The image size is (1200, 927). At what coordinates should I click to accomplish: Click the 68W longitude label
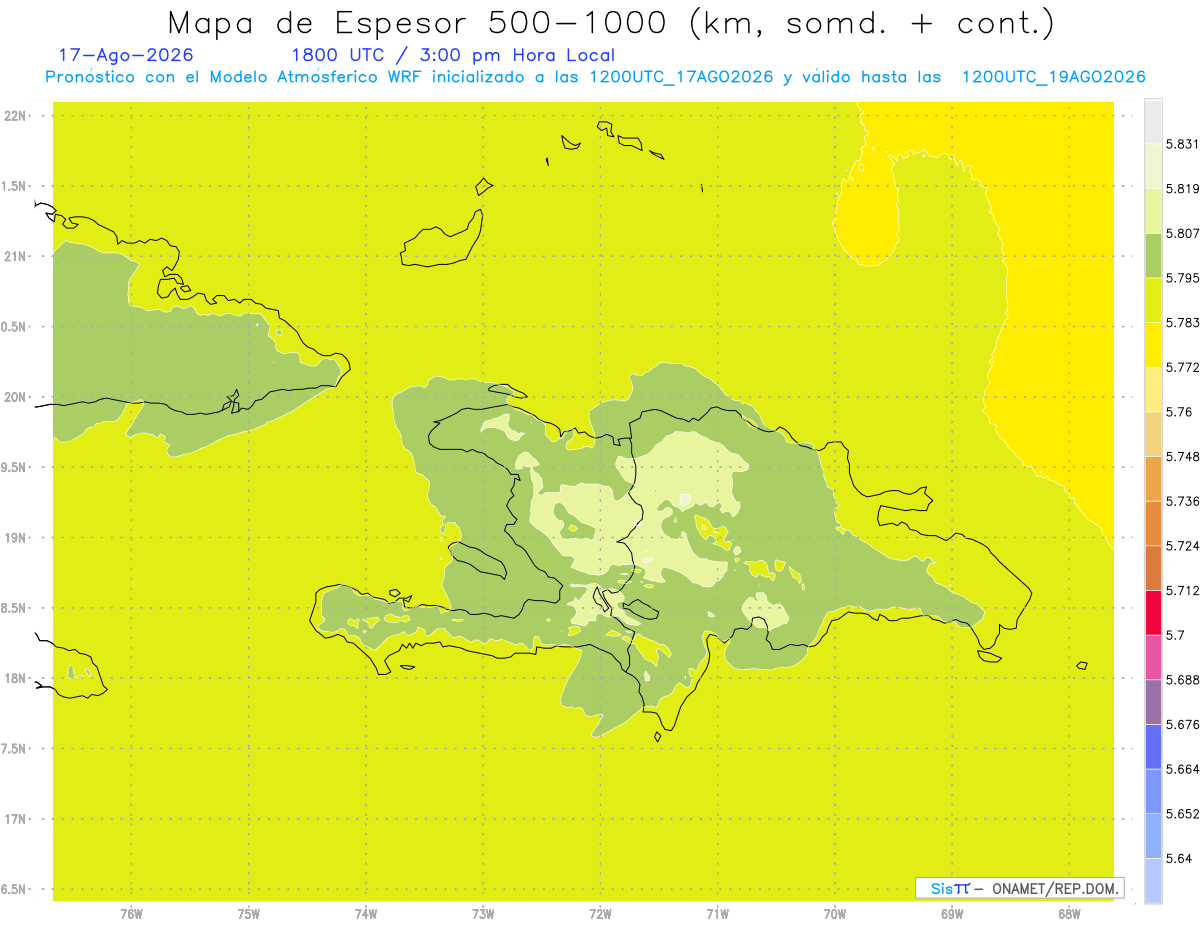pos(1069,912)
